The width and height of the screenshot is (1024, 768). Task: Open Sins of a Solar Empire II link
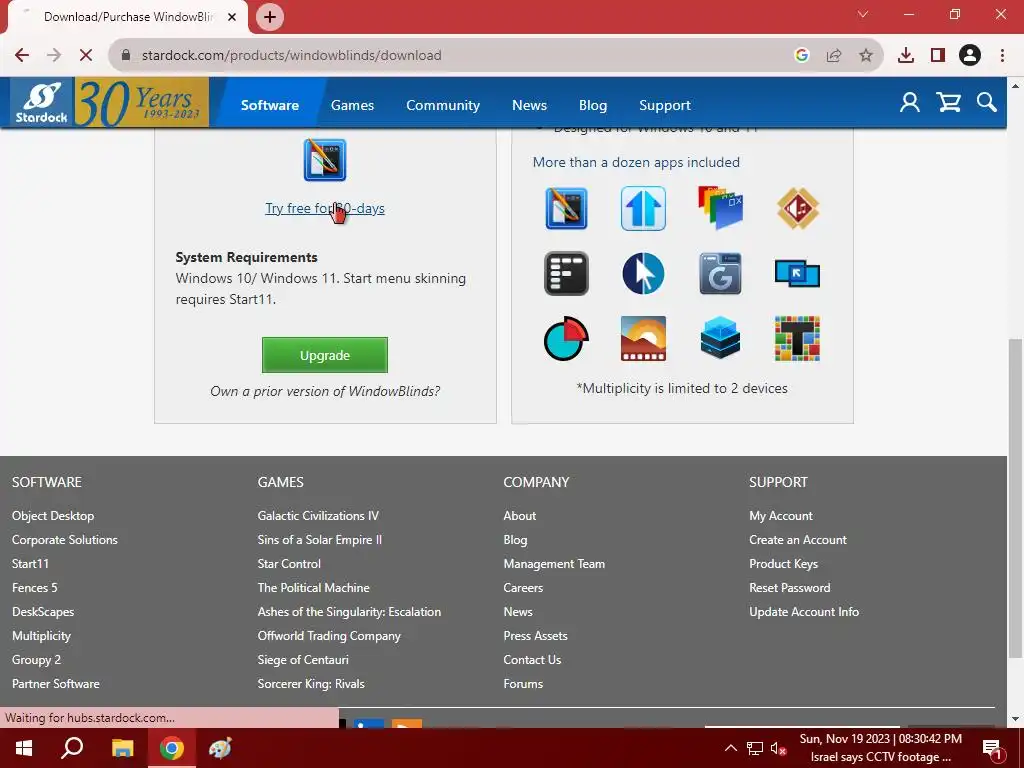click(x=319, y=540)
